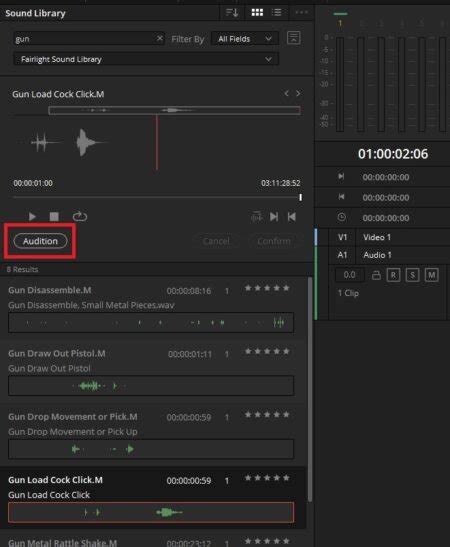450x547 pixels.
Task: Click the 1 Clip label under Audio 1
Action: [x=348, y=293]
